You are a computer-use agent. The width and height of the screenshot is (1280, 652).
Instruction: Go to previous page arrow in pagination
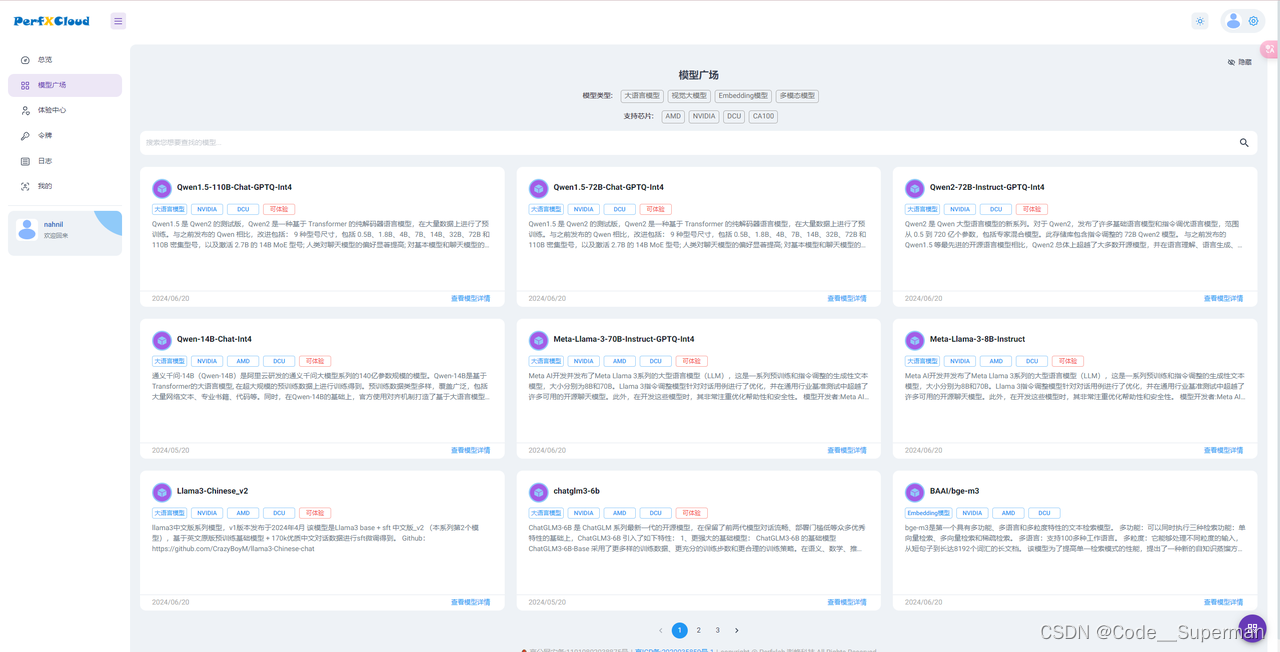[661, 630]
